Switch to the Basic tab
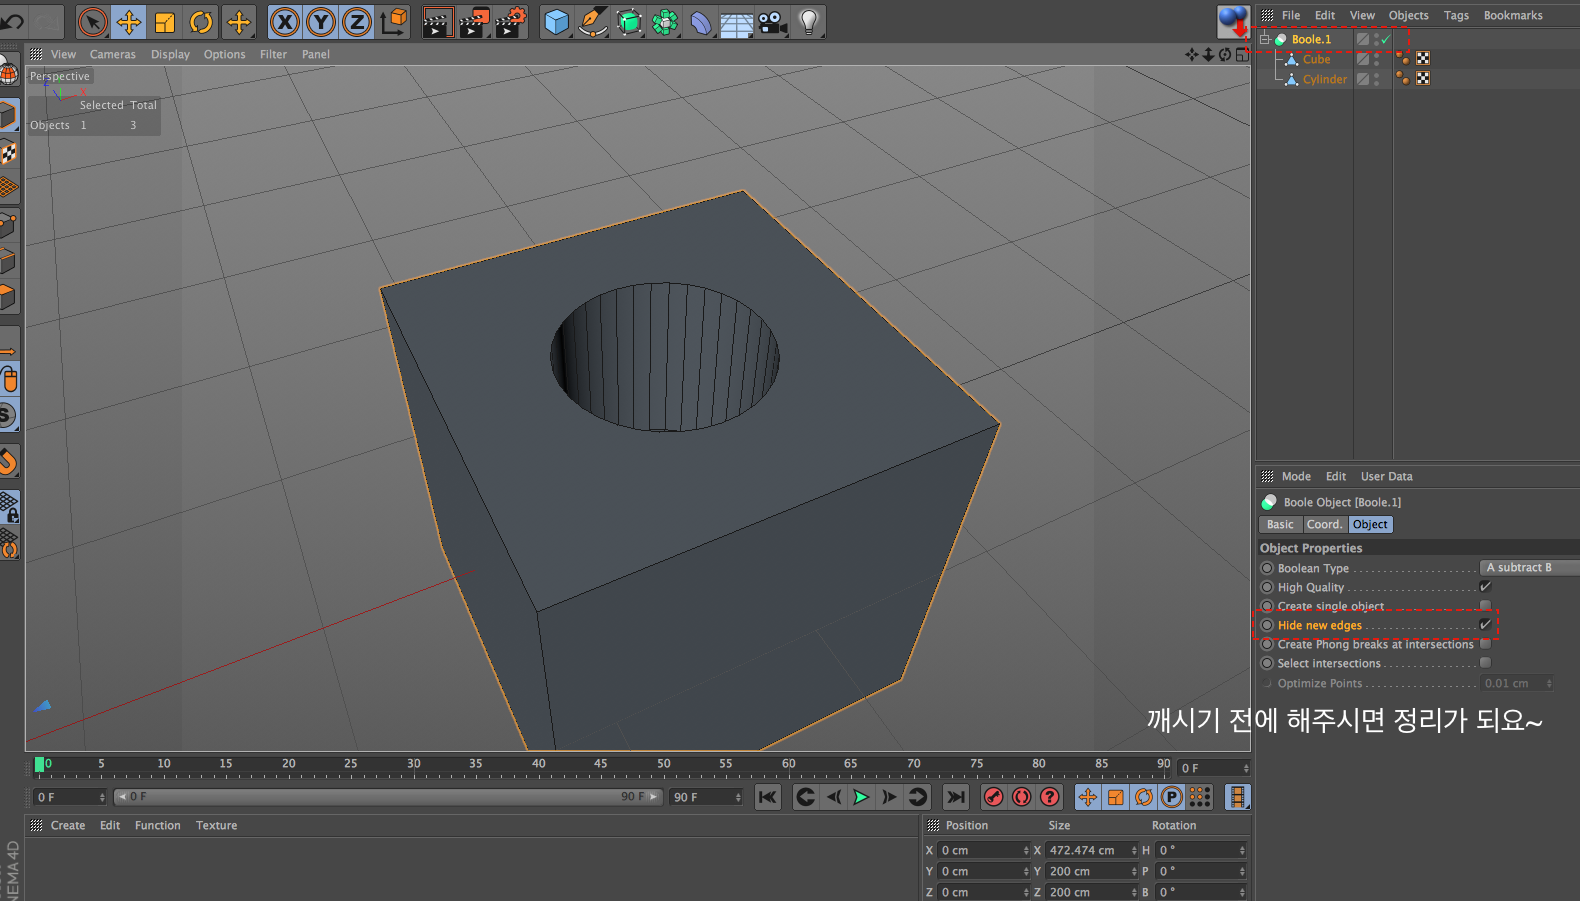The height and width of the screenshot is (901, 1580). tap(1280, 525)
